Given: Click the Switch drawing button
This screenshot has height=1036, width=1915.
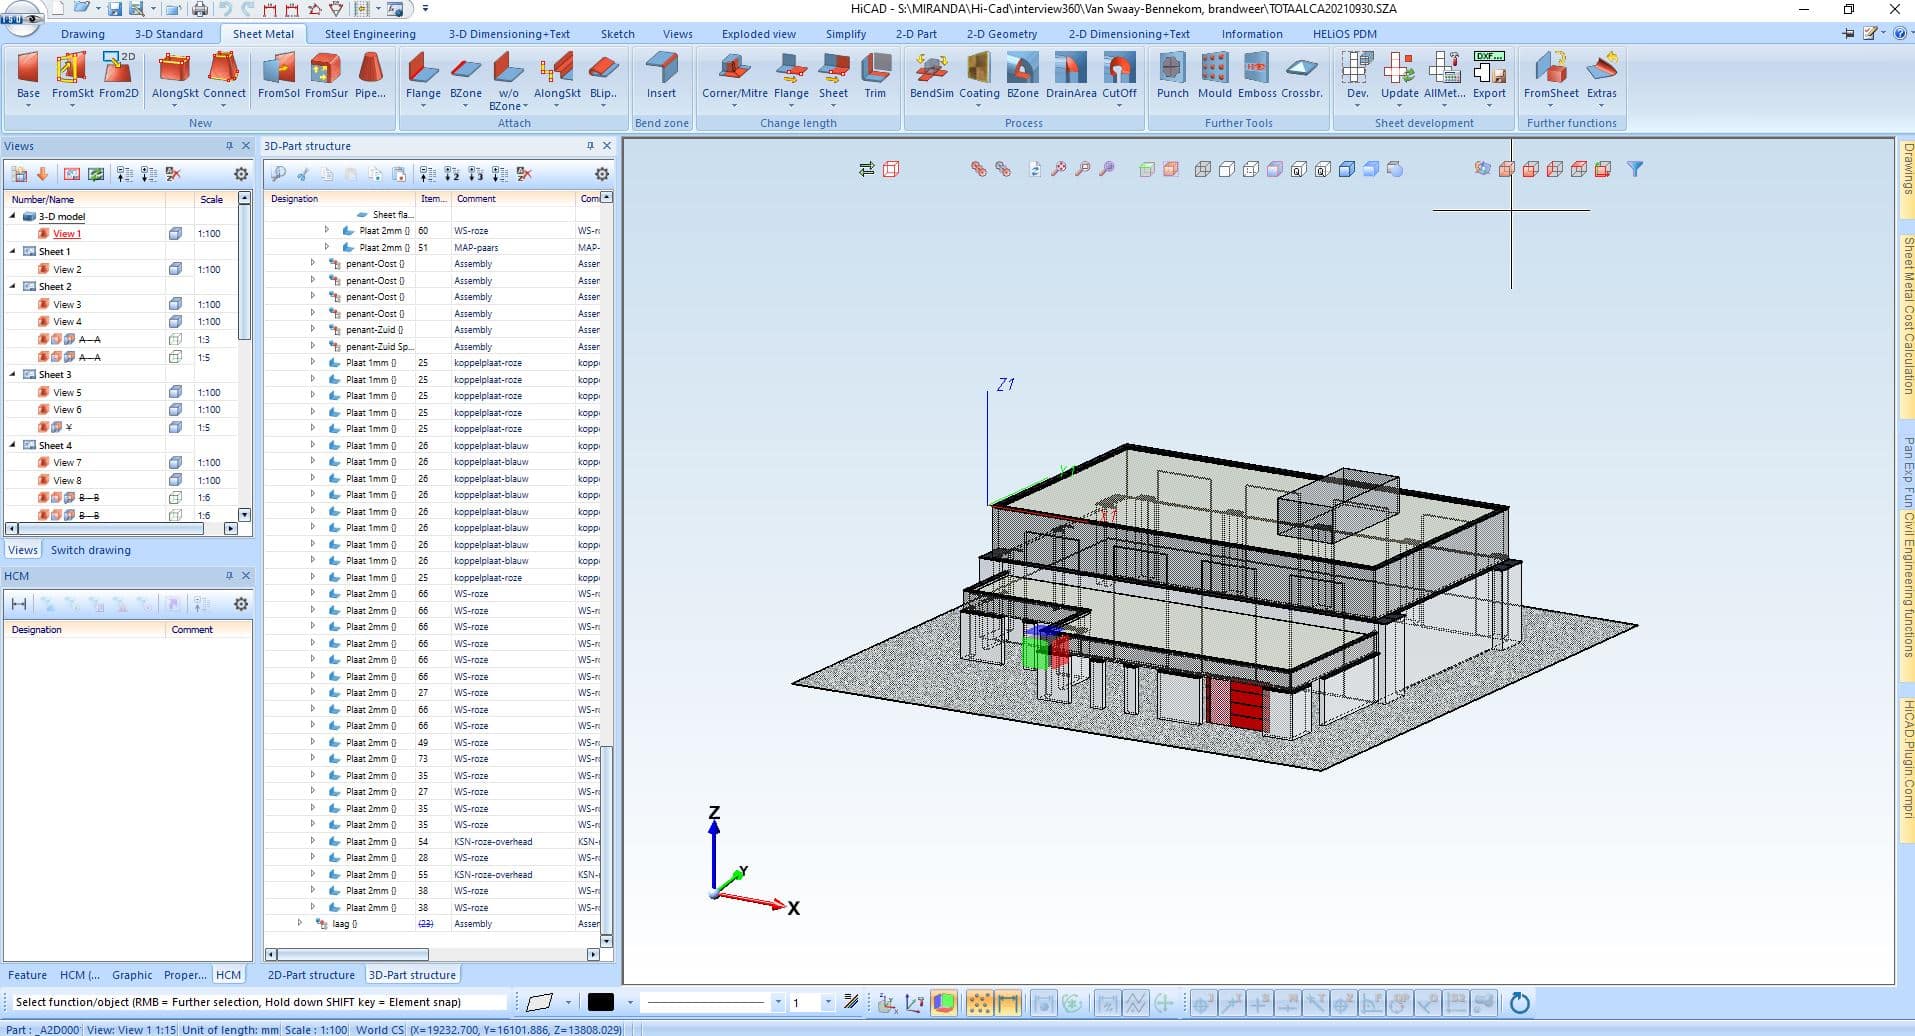Looking at the screenshot, I should [90, 550].
